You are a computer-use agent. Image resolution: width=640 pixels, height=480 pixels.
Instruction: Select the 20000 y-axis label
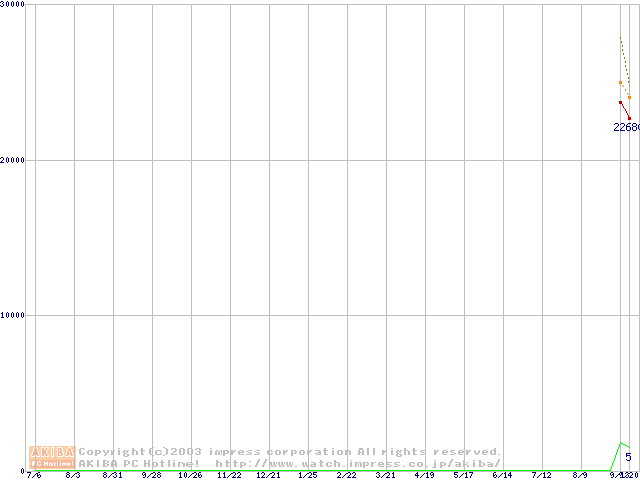coord(13,160)
